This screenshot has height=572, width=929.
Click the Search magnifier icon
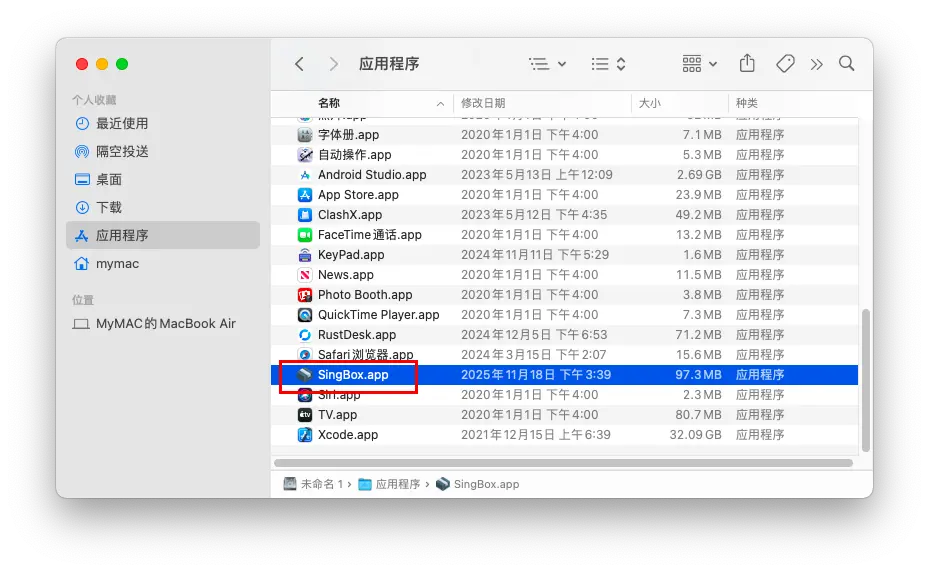pos(847,64)
